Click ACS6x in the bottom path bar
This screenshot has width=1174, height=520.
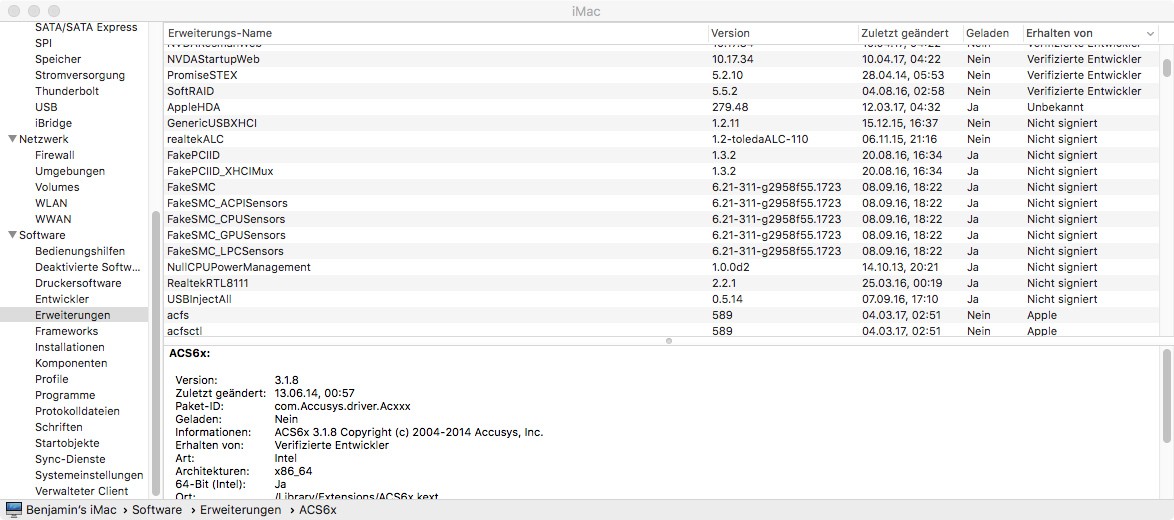coord(317,510)
